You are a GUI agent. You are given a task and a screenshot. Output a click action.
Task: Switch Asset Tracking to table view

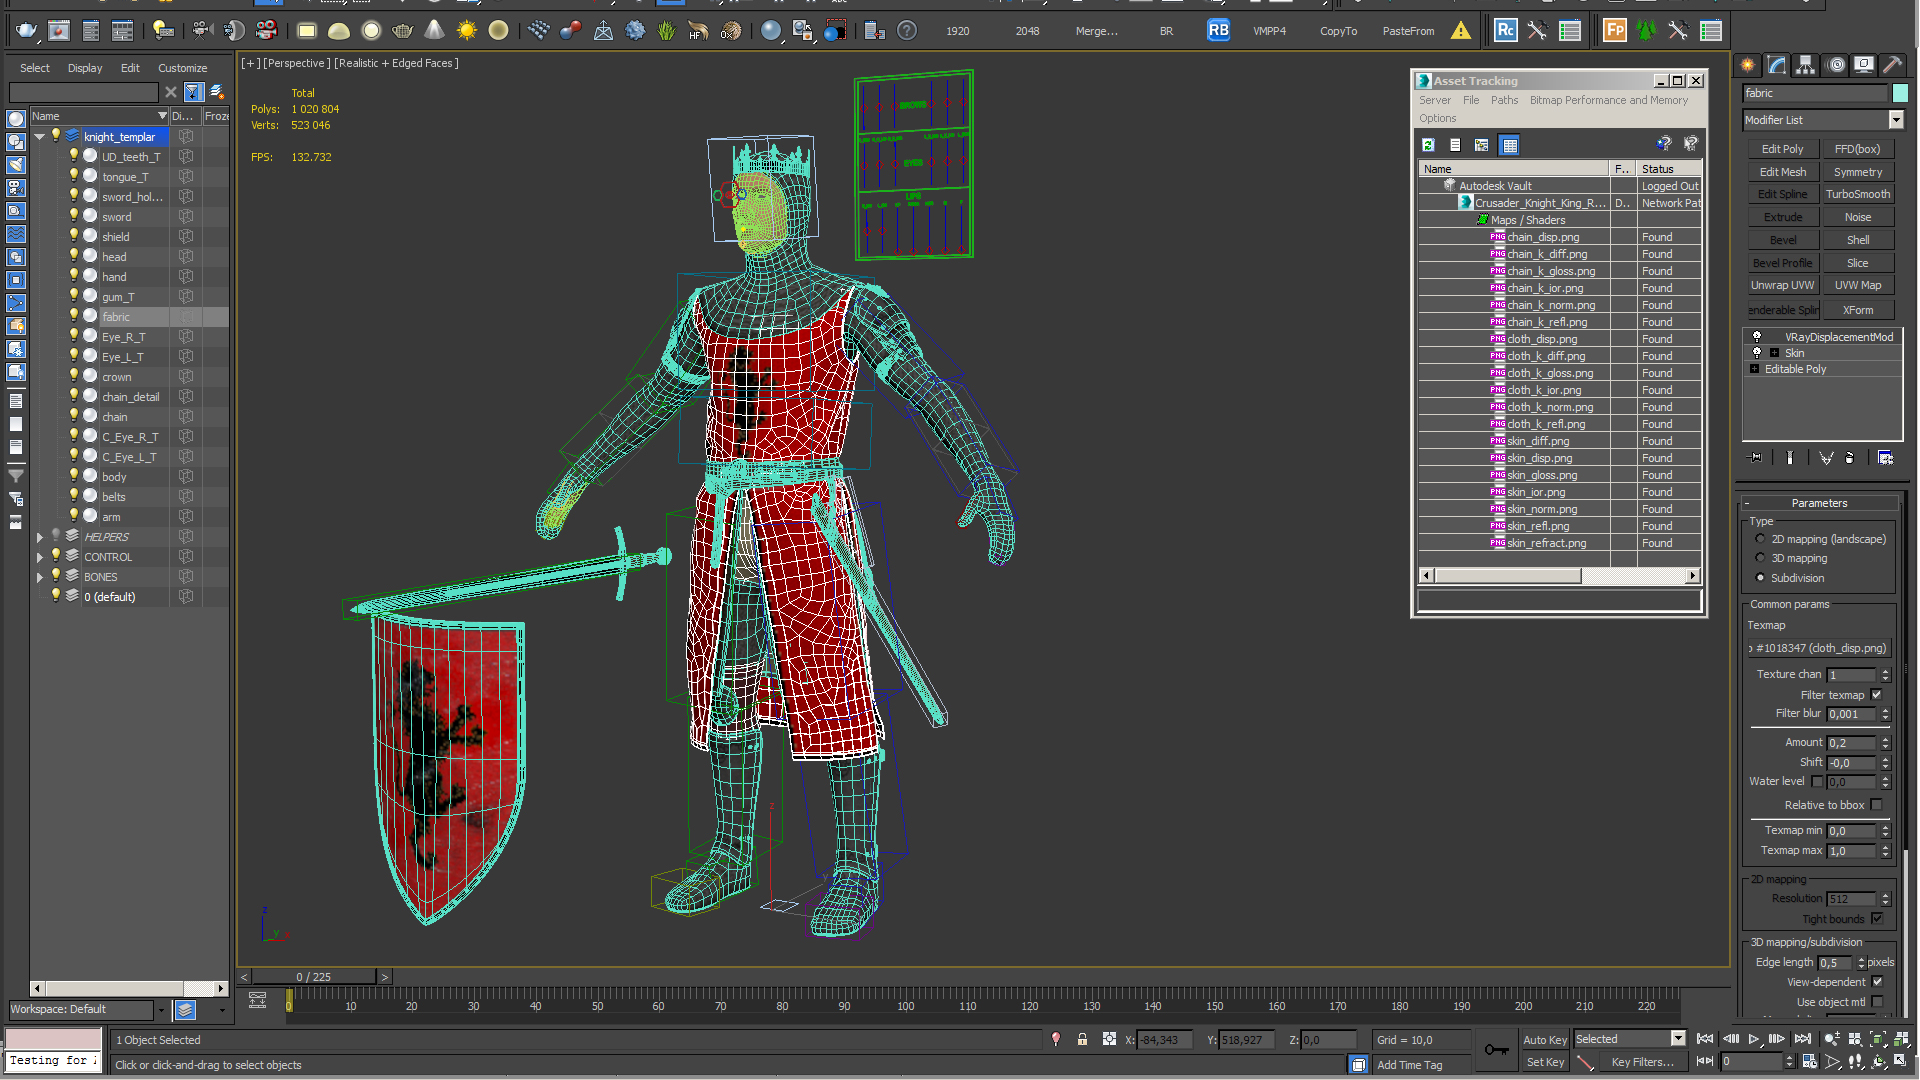click(1510, 145)
